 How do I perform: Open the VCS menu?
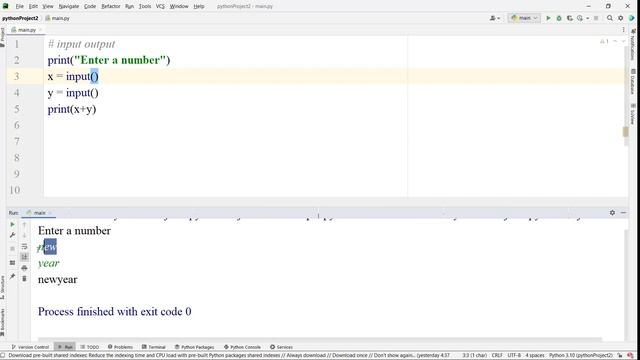tap(160, 6)
